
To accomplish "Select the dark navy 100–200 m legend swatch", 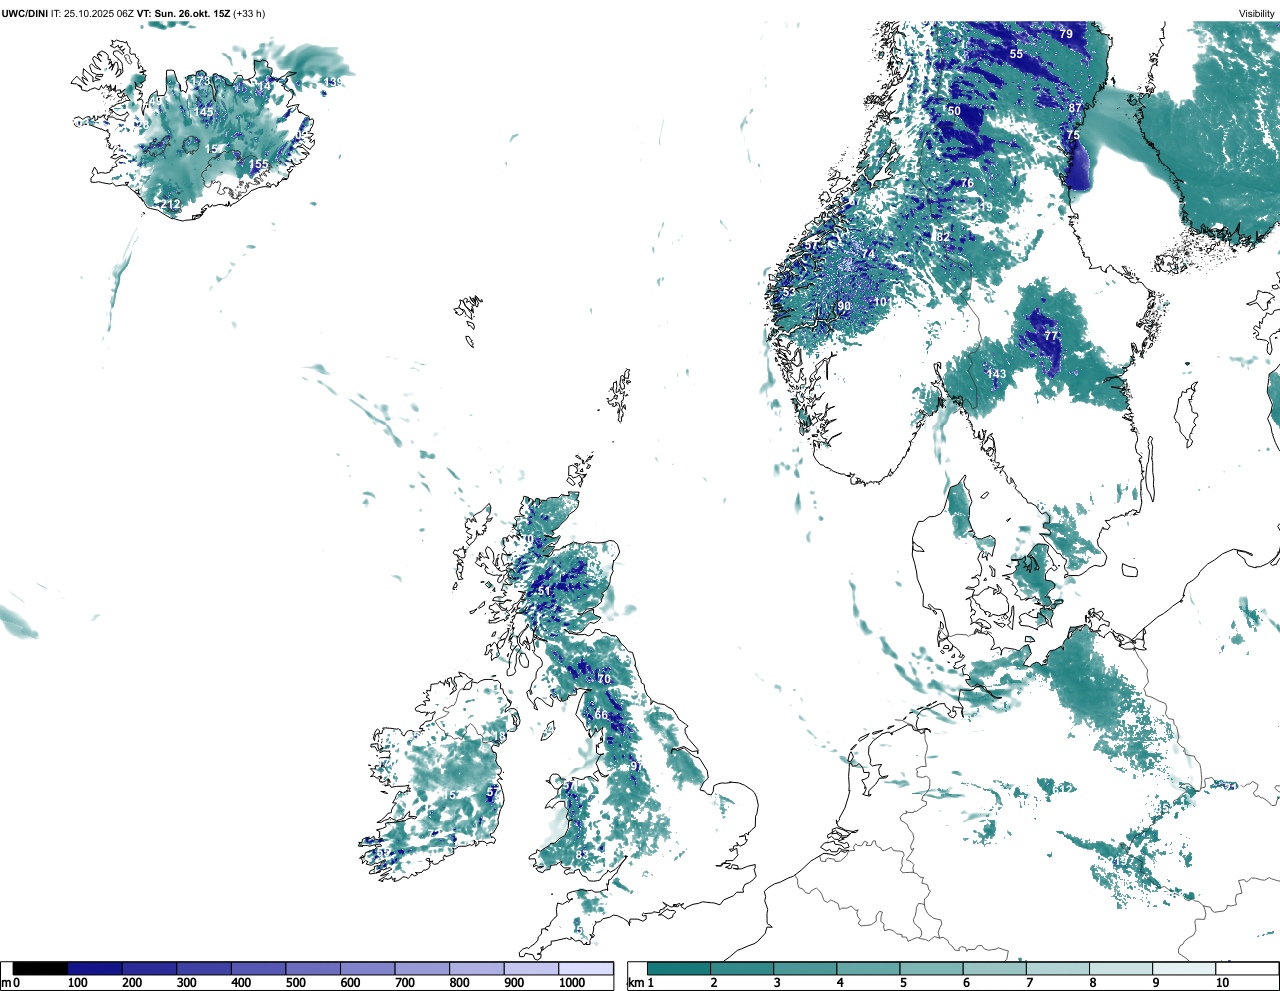I will click(x=95, y=968).
